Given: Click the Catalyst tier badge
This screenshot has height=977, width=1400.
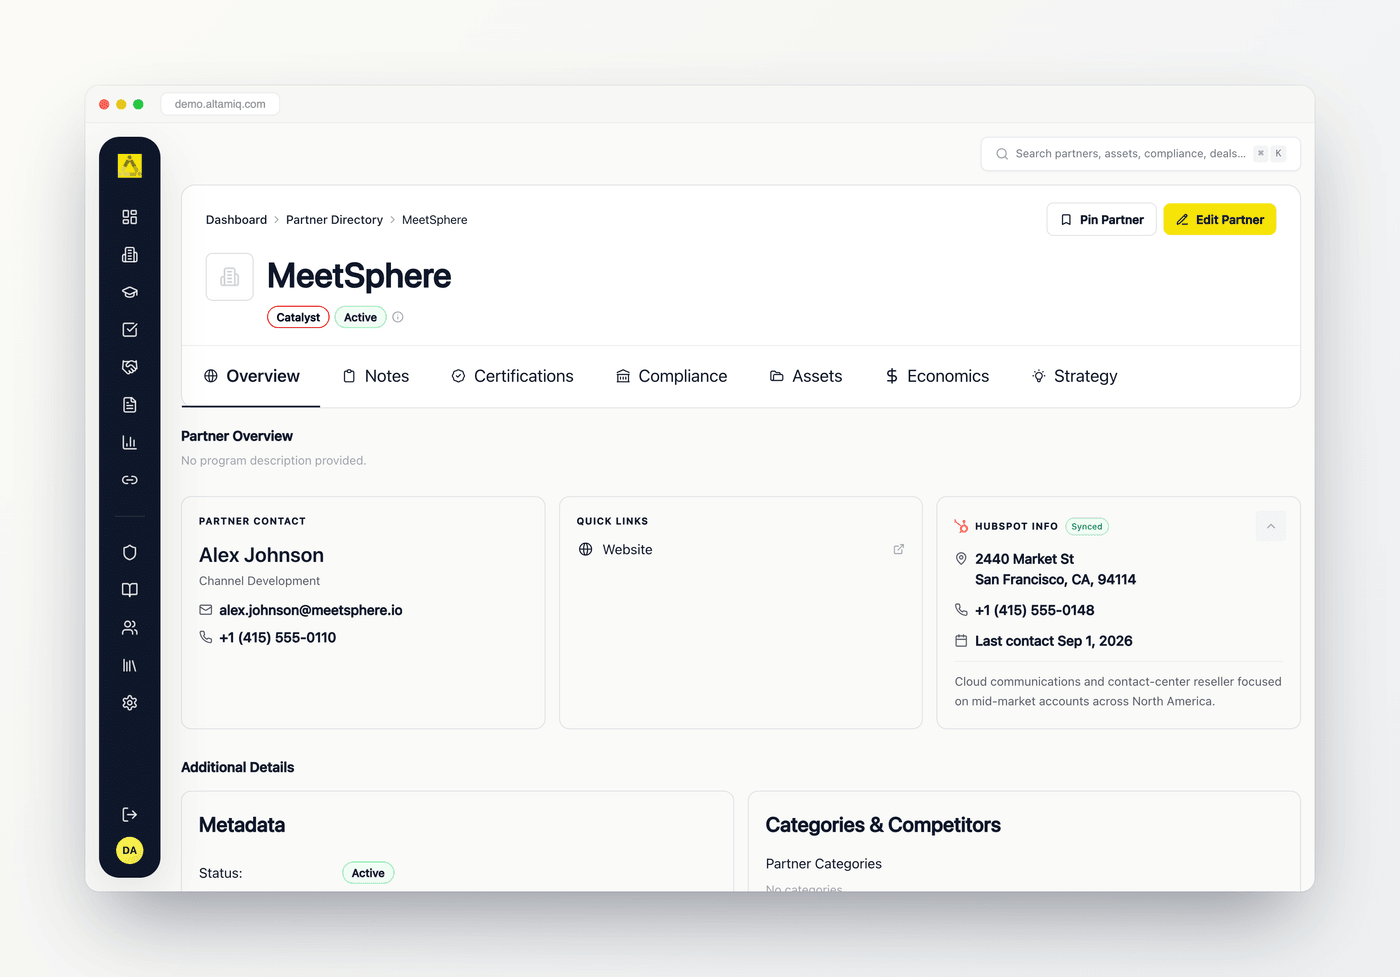Looking at the screenshot, I should click(298, 317).
